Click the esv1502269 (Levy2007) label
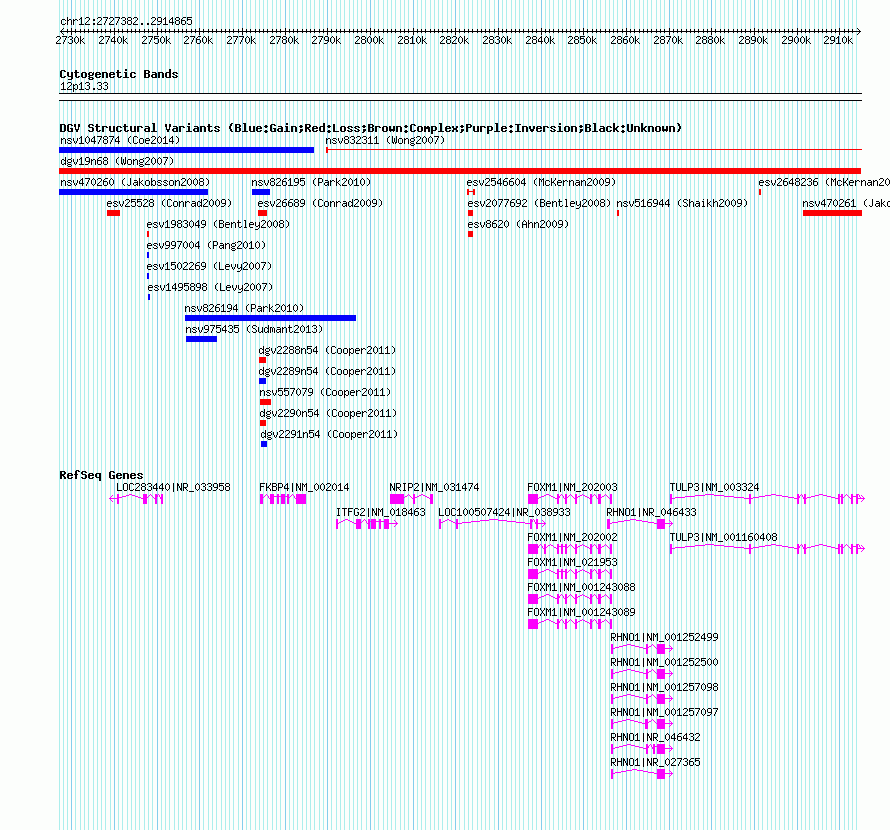Screen dimensions: 890x830 [x=209, y=266]
